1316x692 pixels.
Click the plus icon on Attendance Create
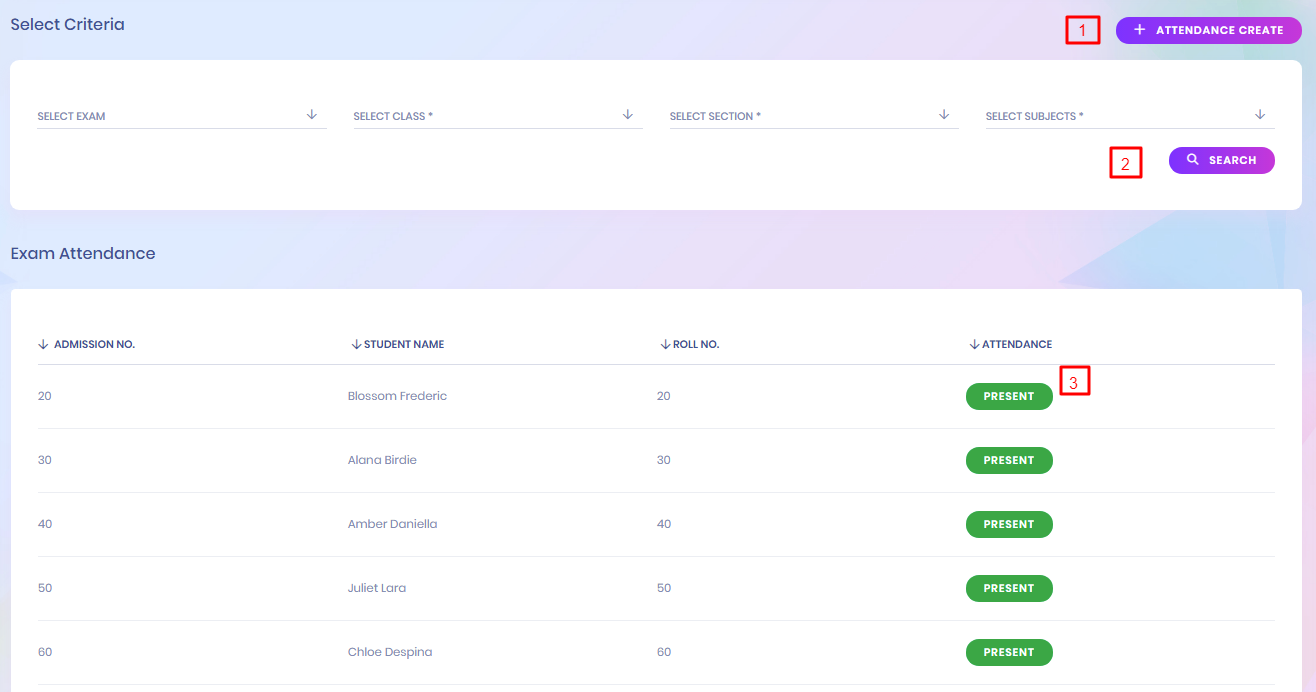[1139, 30]
